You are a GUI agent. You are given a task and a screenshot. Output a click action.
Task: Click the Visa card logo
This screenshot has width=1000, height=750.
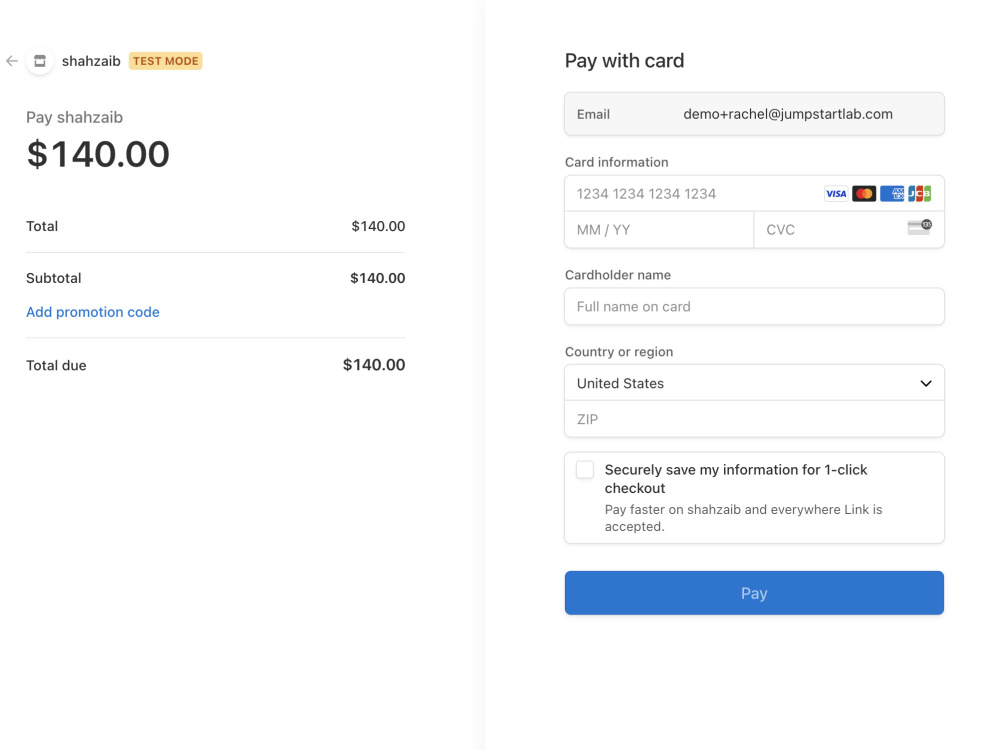coord(835,194)
